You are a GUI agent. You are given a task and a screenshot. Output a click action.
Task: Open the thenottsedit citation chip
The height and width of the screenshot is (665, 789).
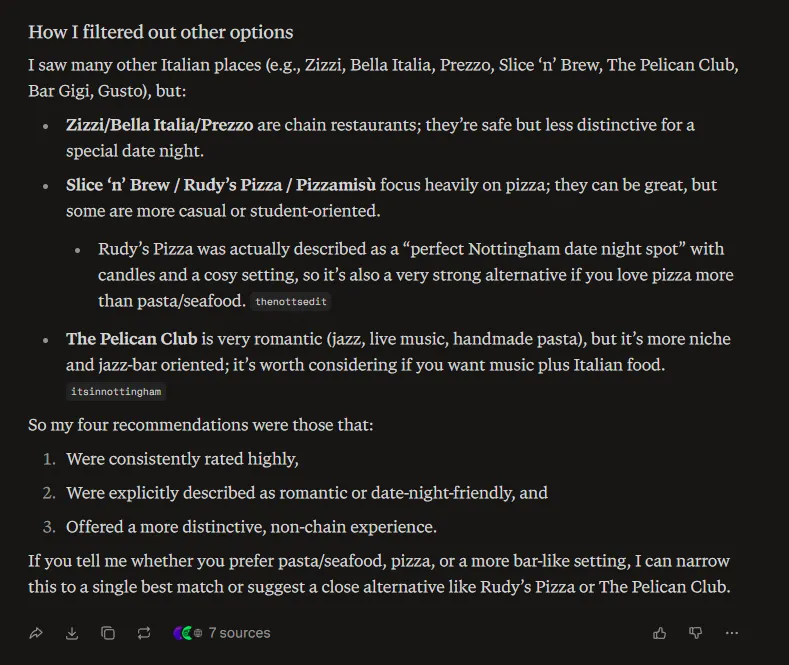pyautogui.click(x=291, y=302)
